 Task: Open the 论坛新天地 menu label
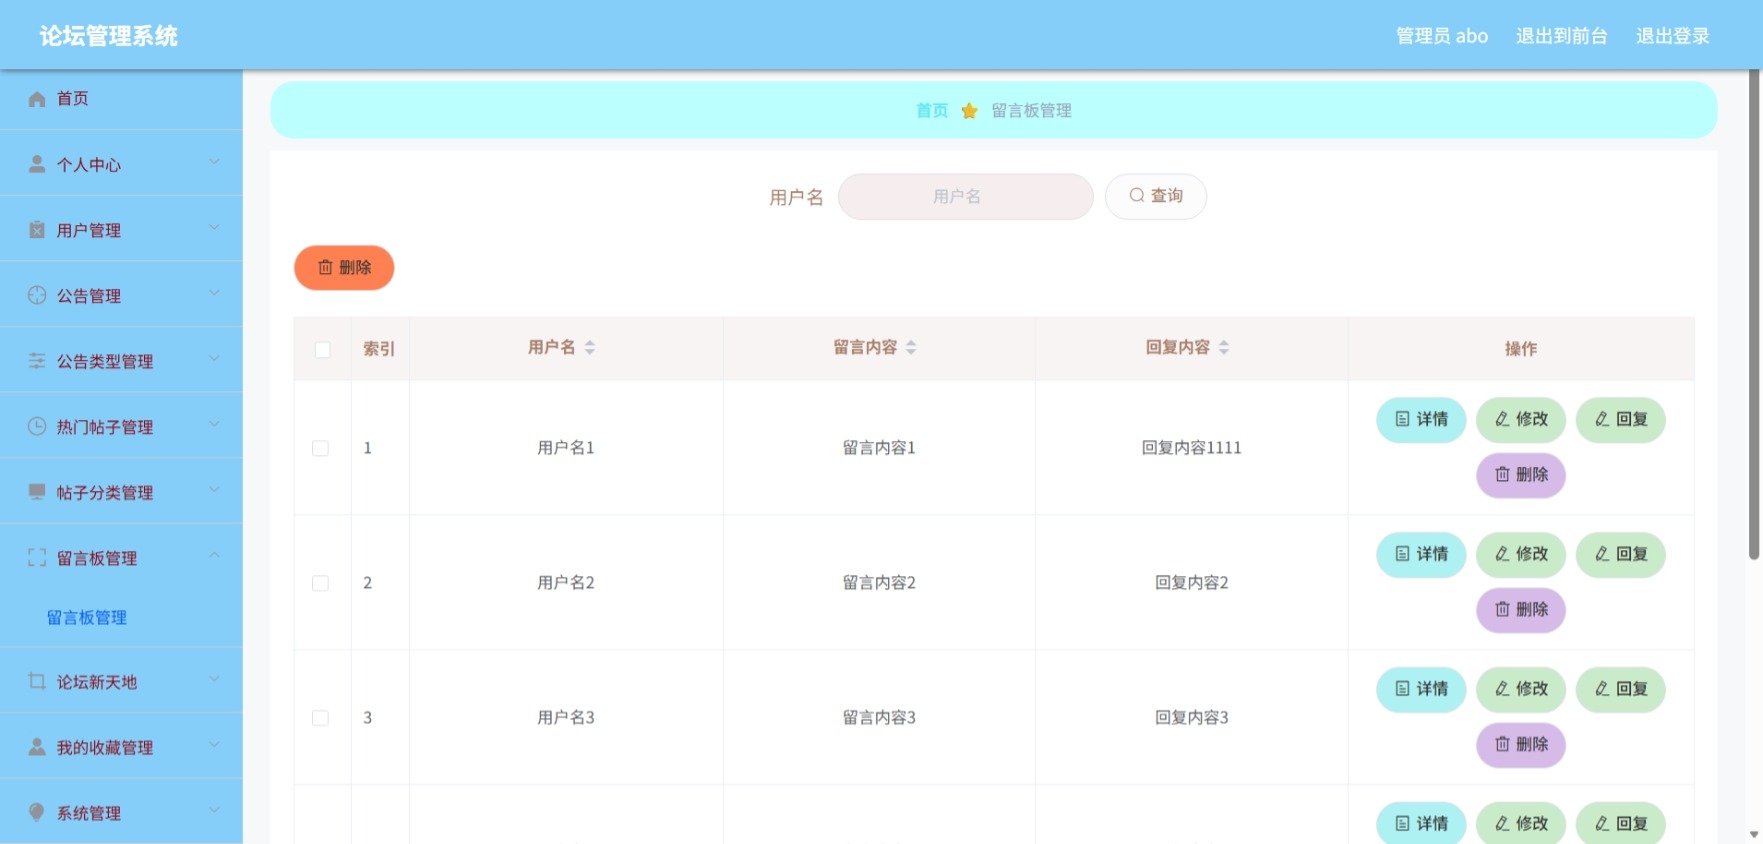click(97, 682)
